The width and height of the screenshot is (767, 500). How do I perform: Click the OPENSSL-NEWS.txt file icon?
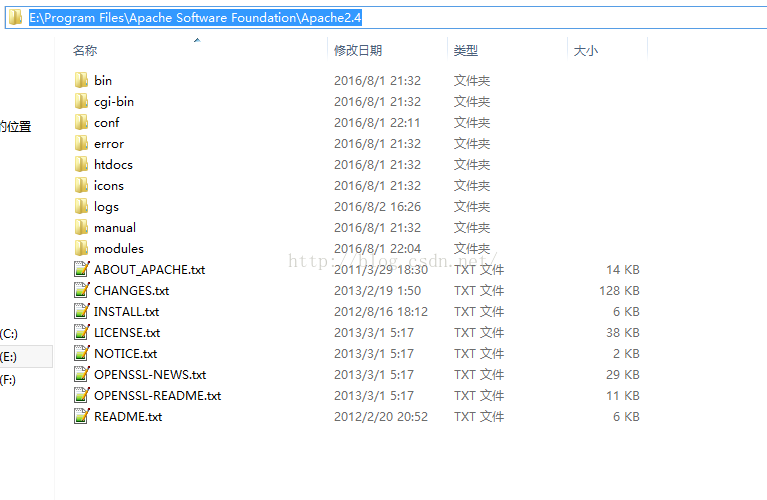(81, 374)
